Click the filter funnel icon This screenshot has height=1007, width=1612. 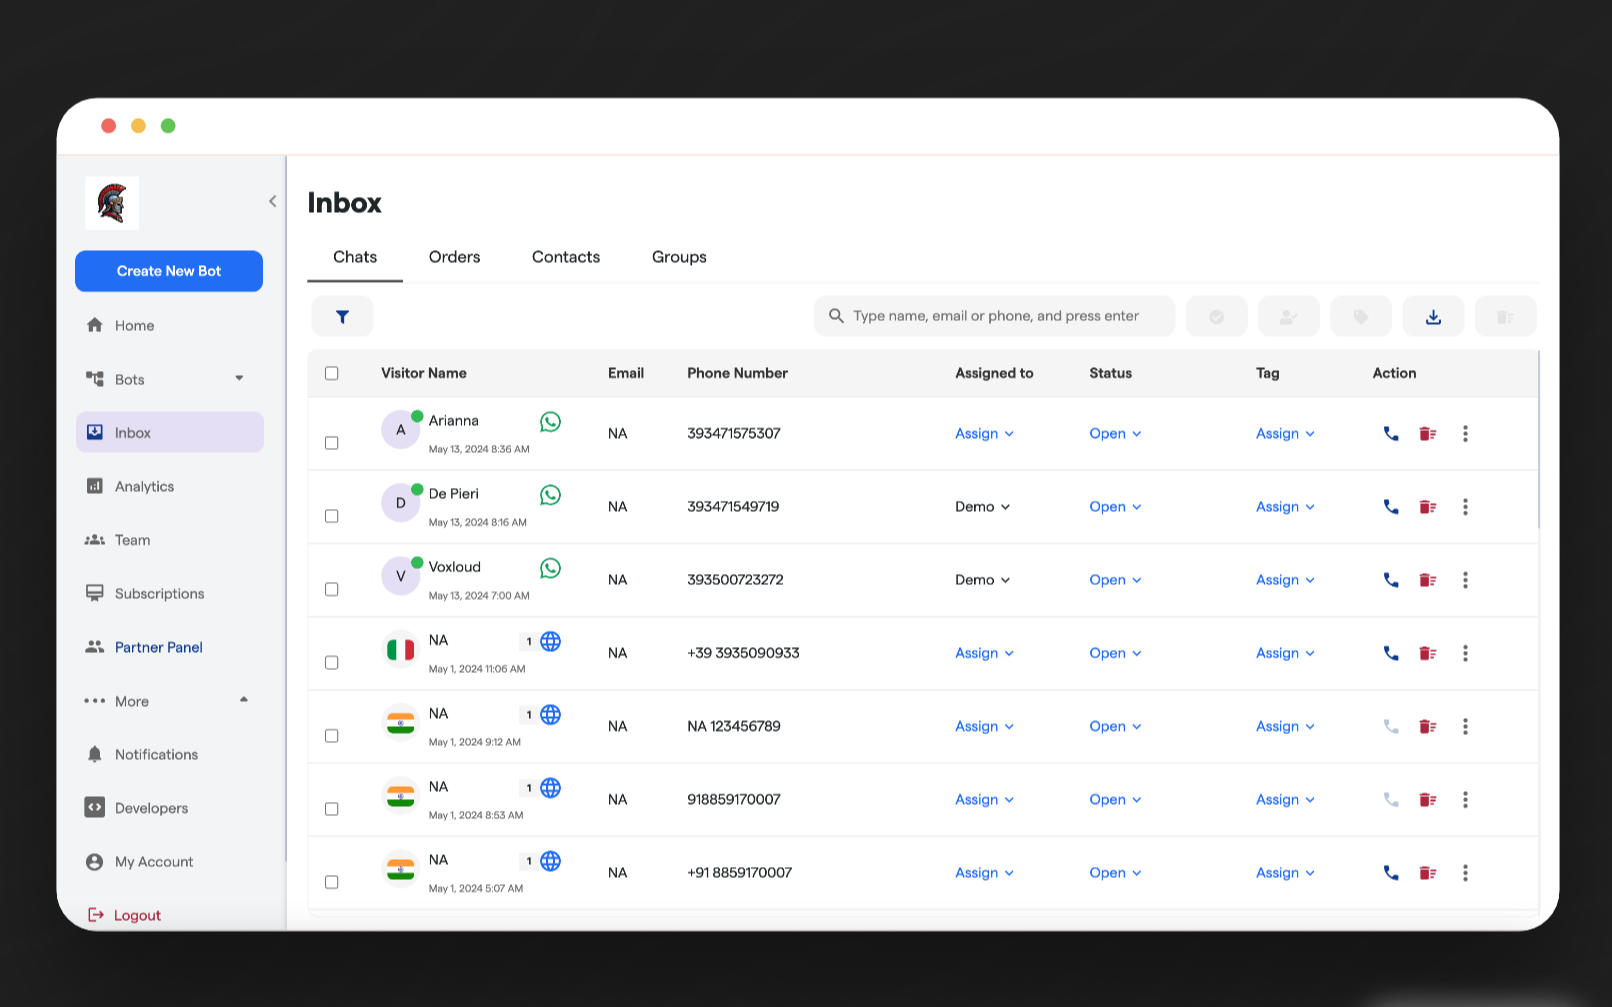pos(342,317)
